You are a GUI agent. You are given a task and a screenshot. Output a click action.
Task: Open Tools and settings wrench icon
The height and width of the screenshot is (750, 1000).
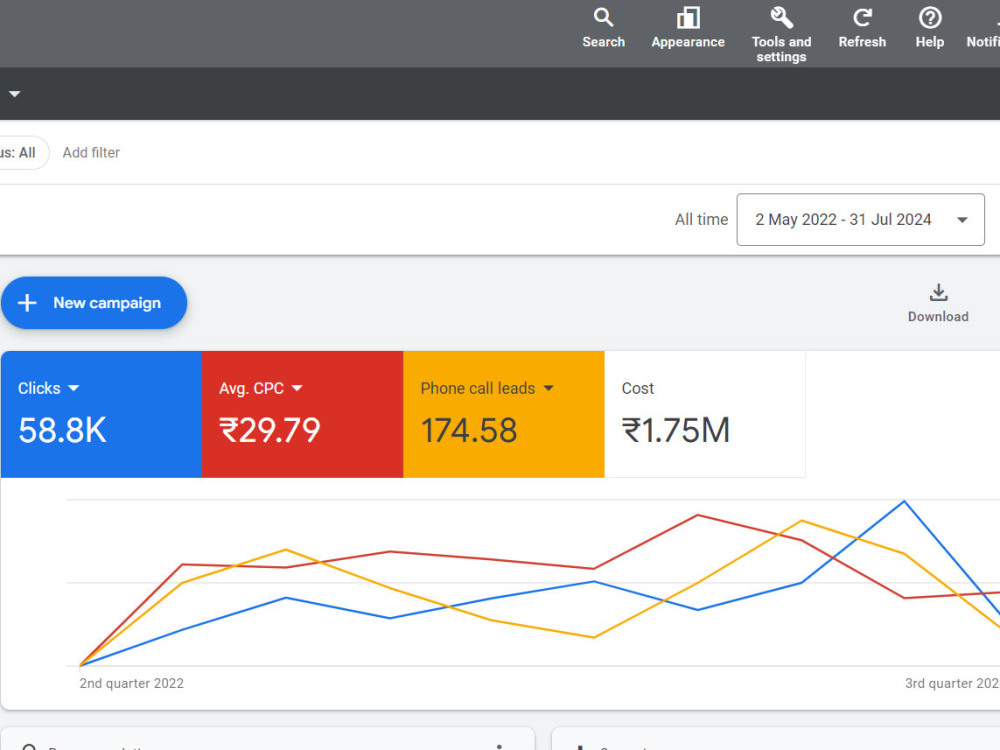point(781,34)
